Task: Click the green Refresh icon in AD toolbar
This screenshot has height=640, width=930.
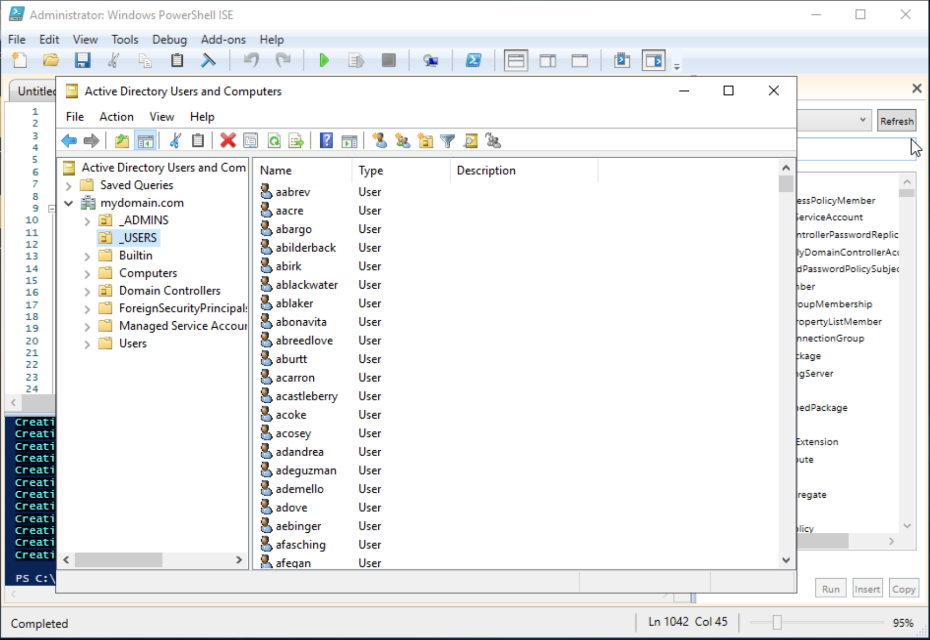Action: pos(274,141)
